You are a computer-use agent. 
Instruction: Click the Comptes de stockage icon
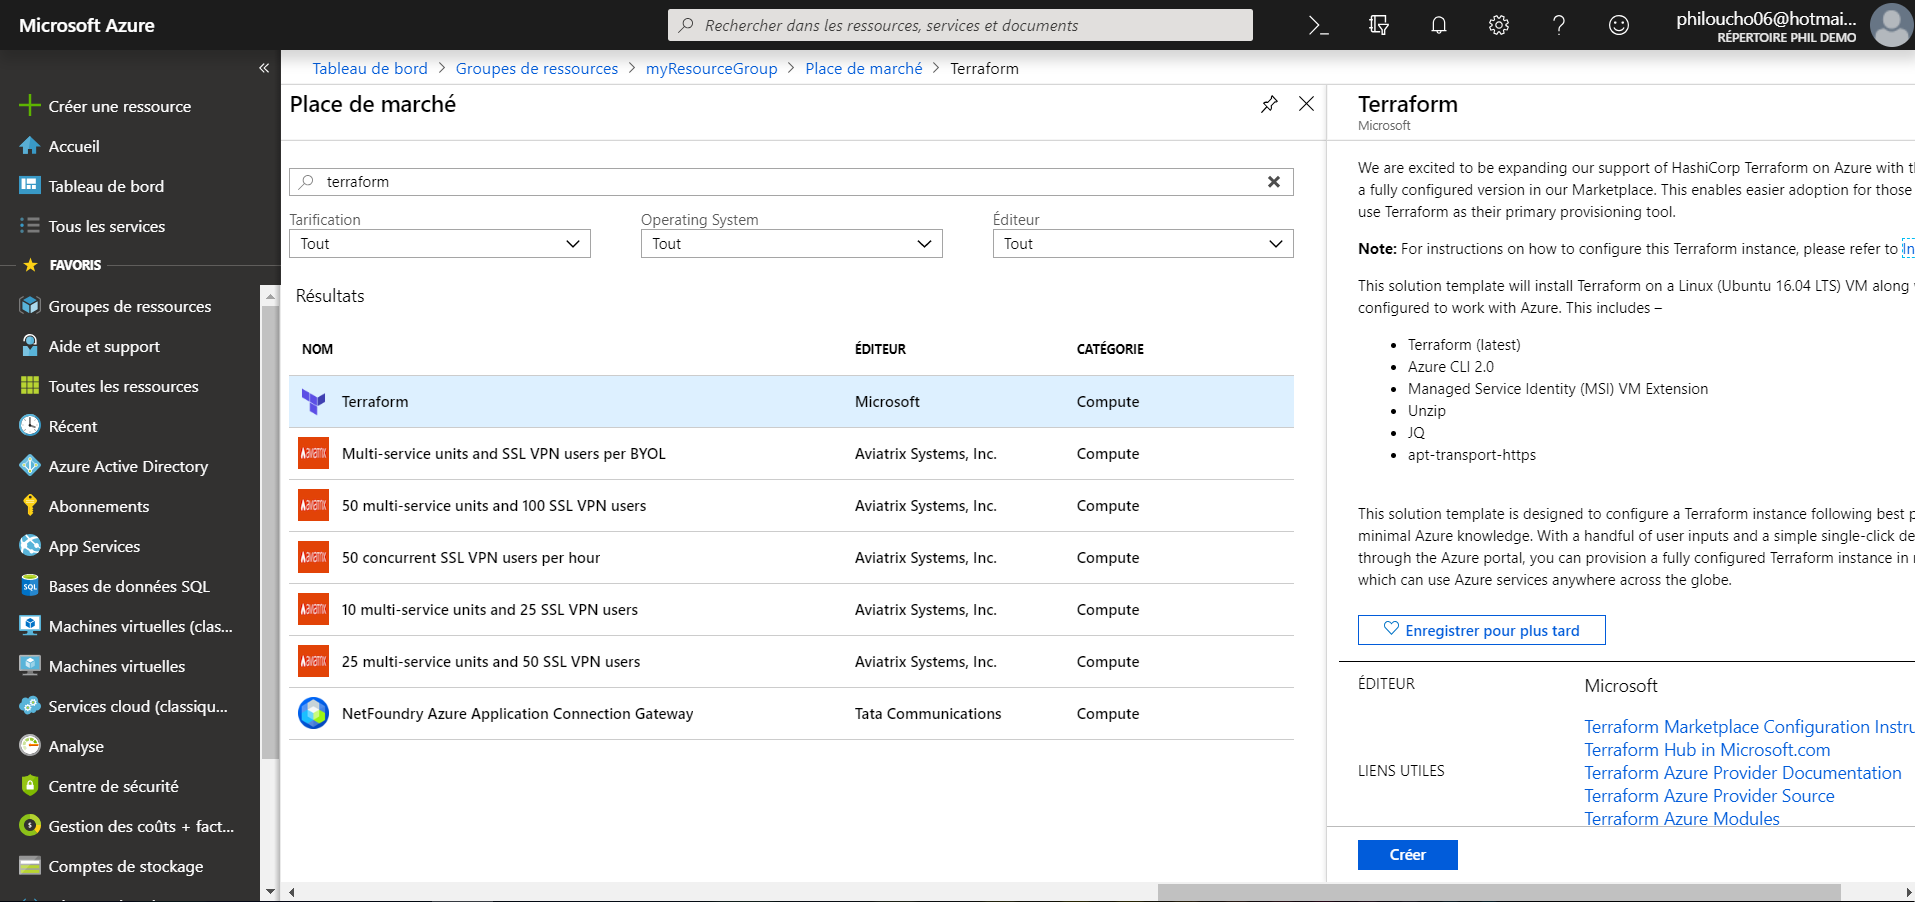click(30, 866)
